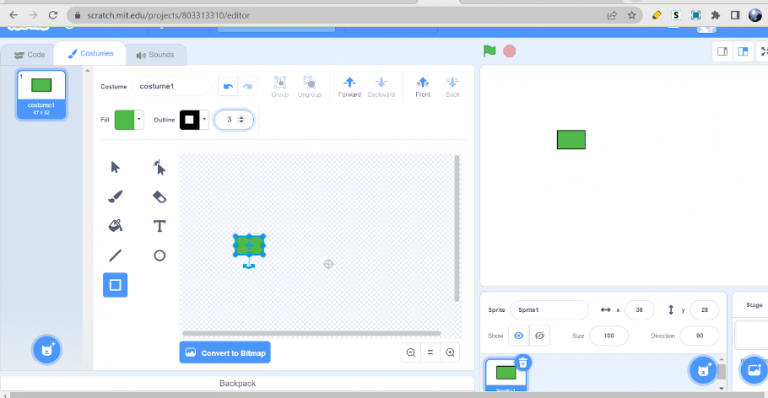
Task: Choose the Fill bucket tool
Action: coord(115,226)
